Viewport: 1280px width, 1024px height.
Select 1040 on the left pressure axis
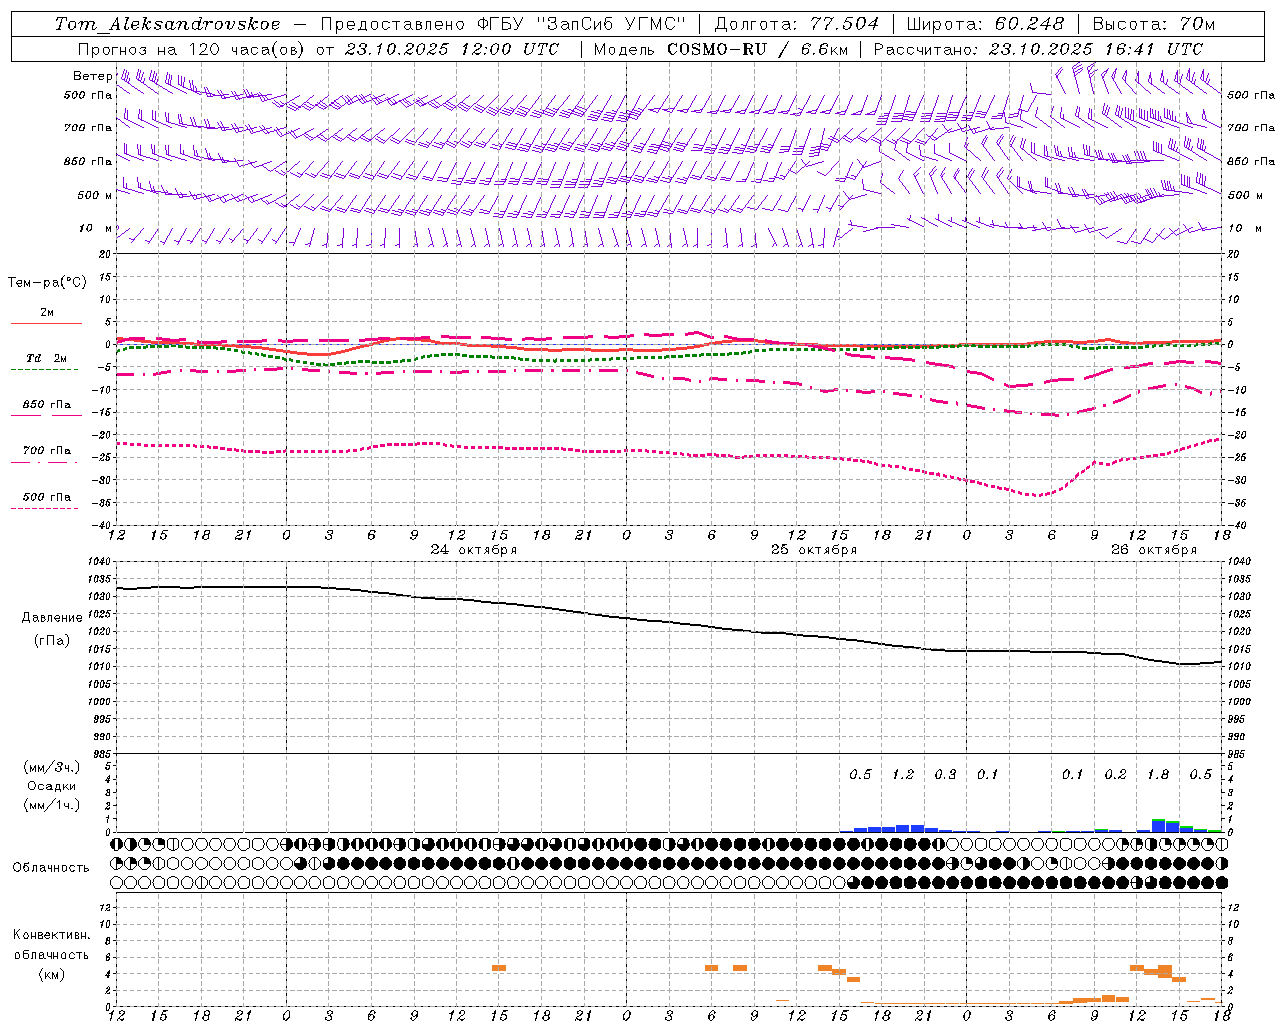(x=102, y=562)
